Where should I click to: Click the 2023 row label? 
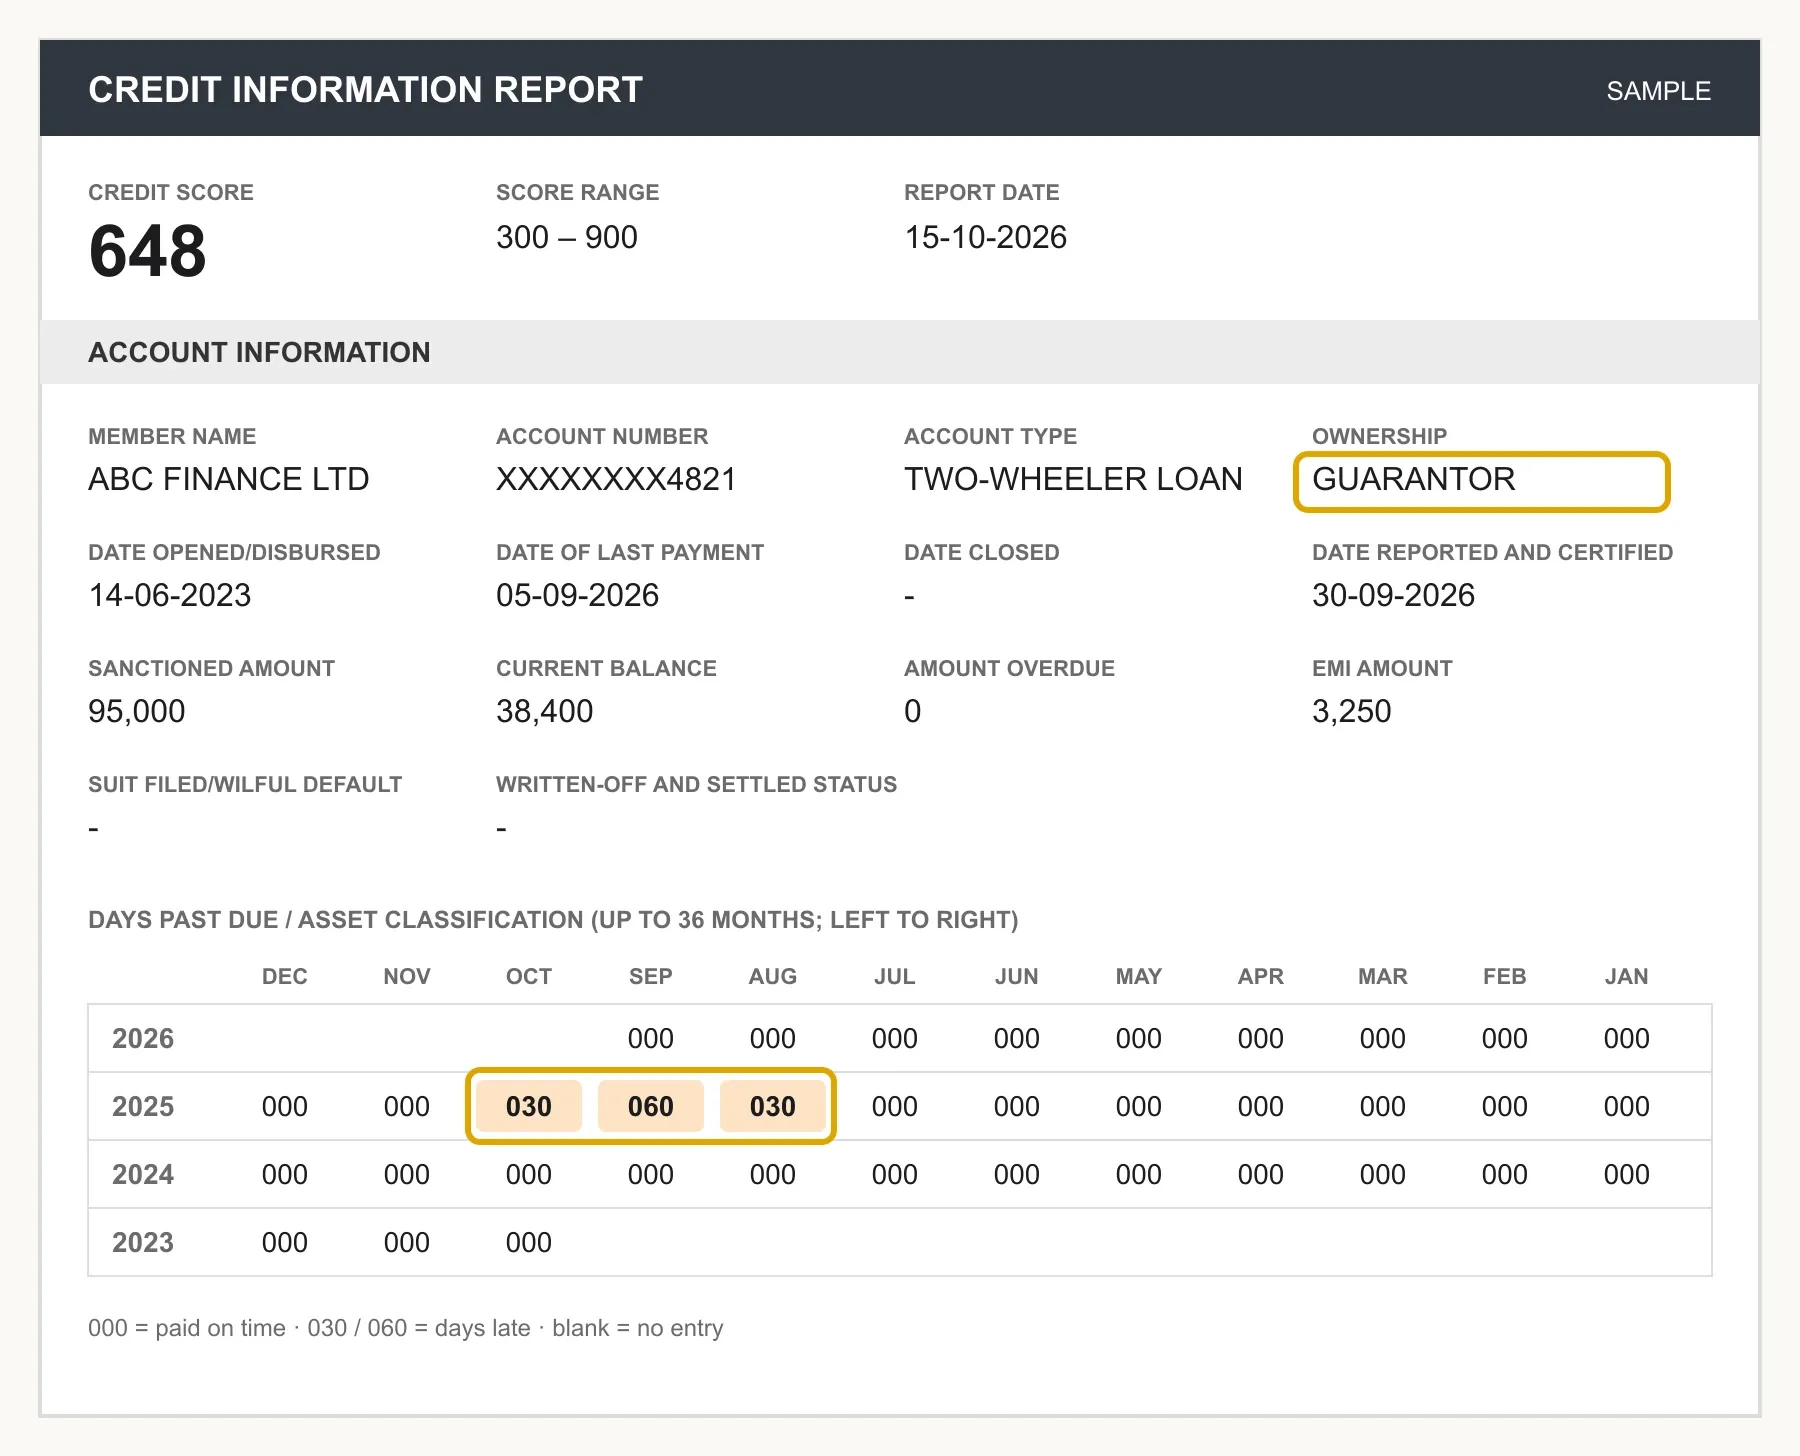143,1242
